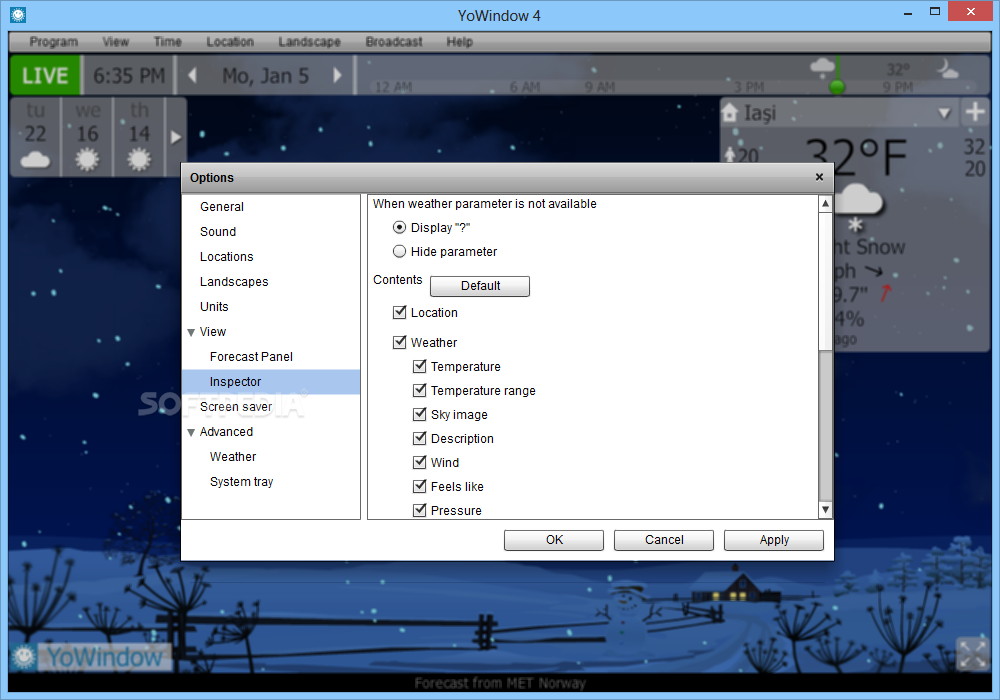Click the LIVE button

click(x=45, y=75)
